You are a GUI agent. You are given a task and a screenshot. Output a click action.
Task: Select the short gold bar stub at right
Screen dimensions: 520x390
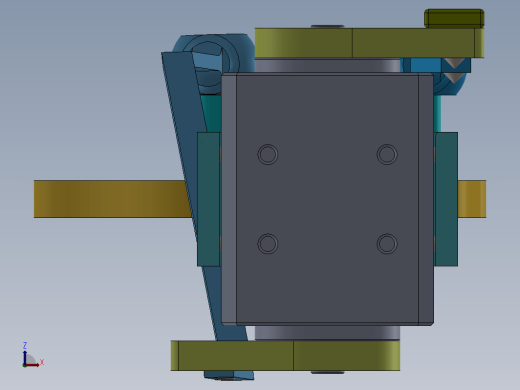coord(472,199)
